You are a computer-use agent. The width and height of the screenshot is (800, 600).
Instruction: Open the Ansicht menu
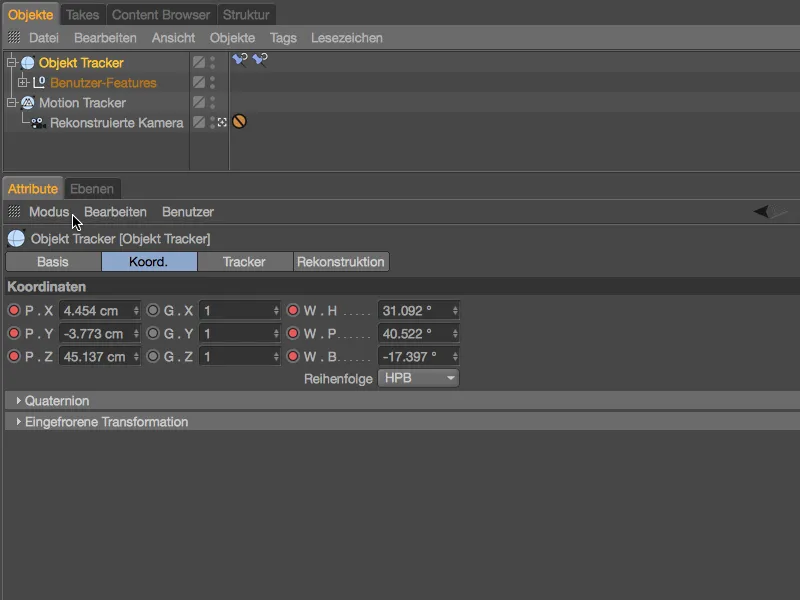coord(173,38)
